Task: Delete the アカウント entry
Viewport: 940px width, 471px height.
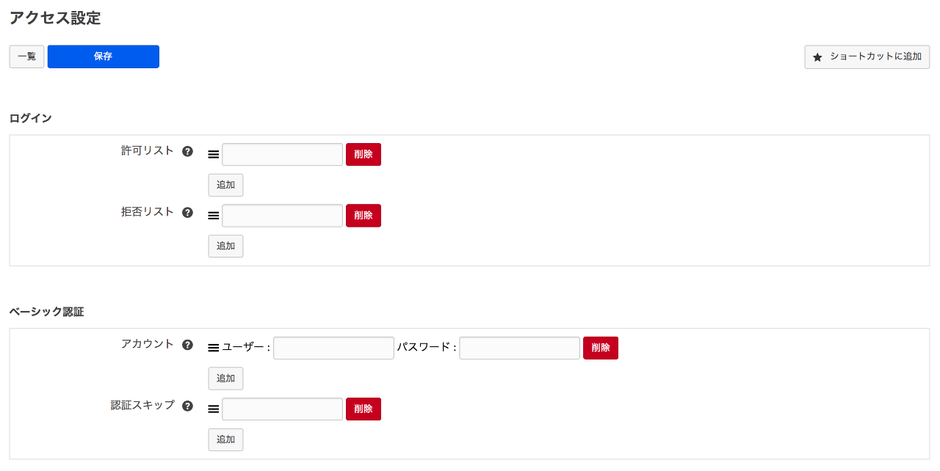Action: 600,348
